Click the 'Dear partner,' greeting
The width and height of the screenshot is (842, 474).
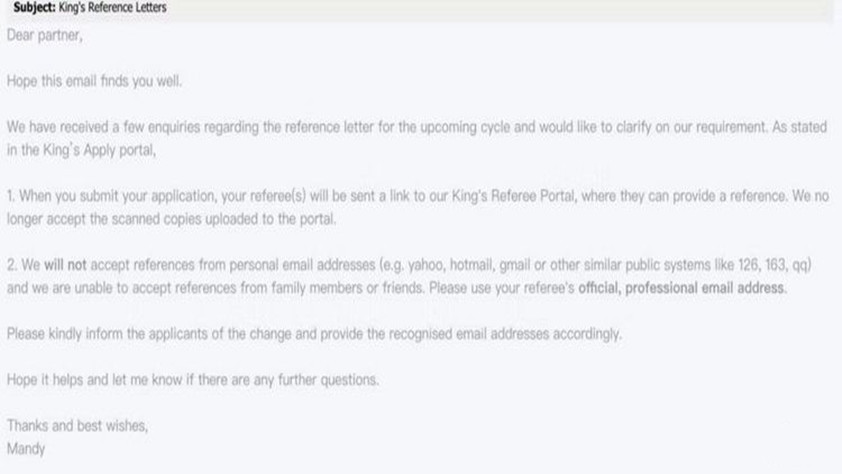[45, 35]
